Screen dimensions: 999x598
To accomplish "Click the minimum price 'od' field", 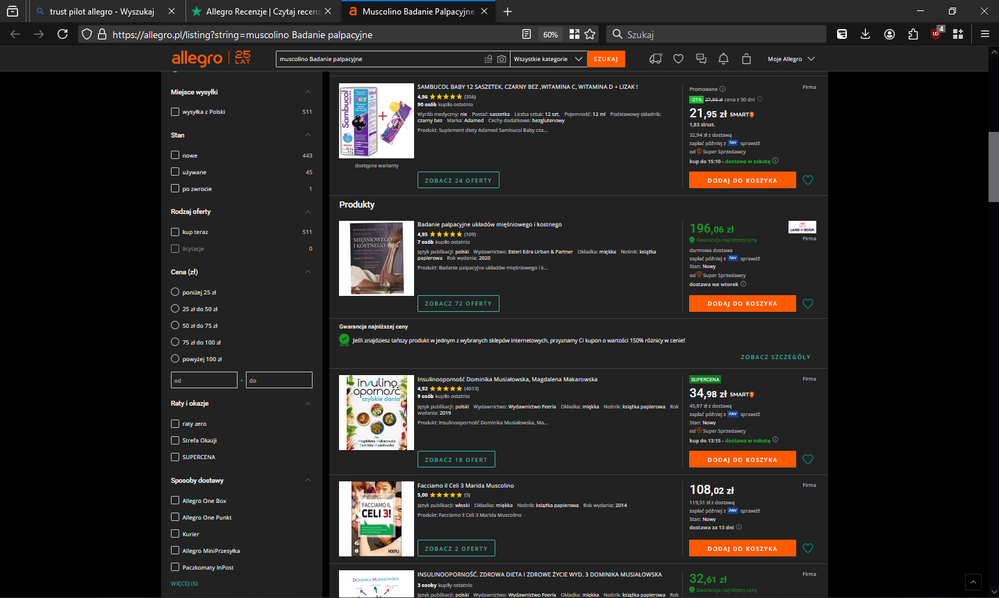I will pos(204,380).
